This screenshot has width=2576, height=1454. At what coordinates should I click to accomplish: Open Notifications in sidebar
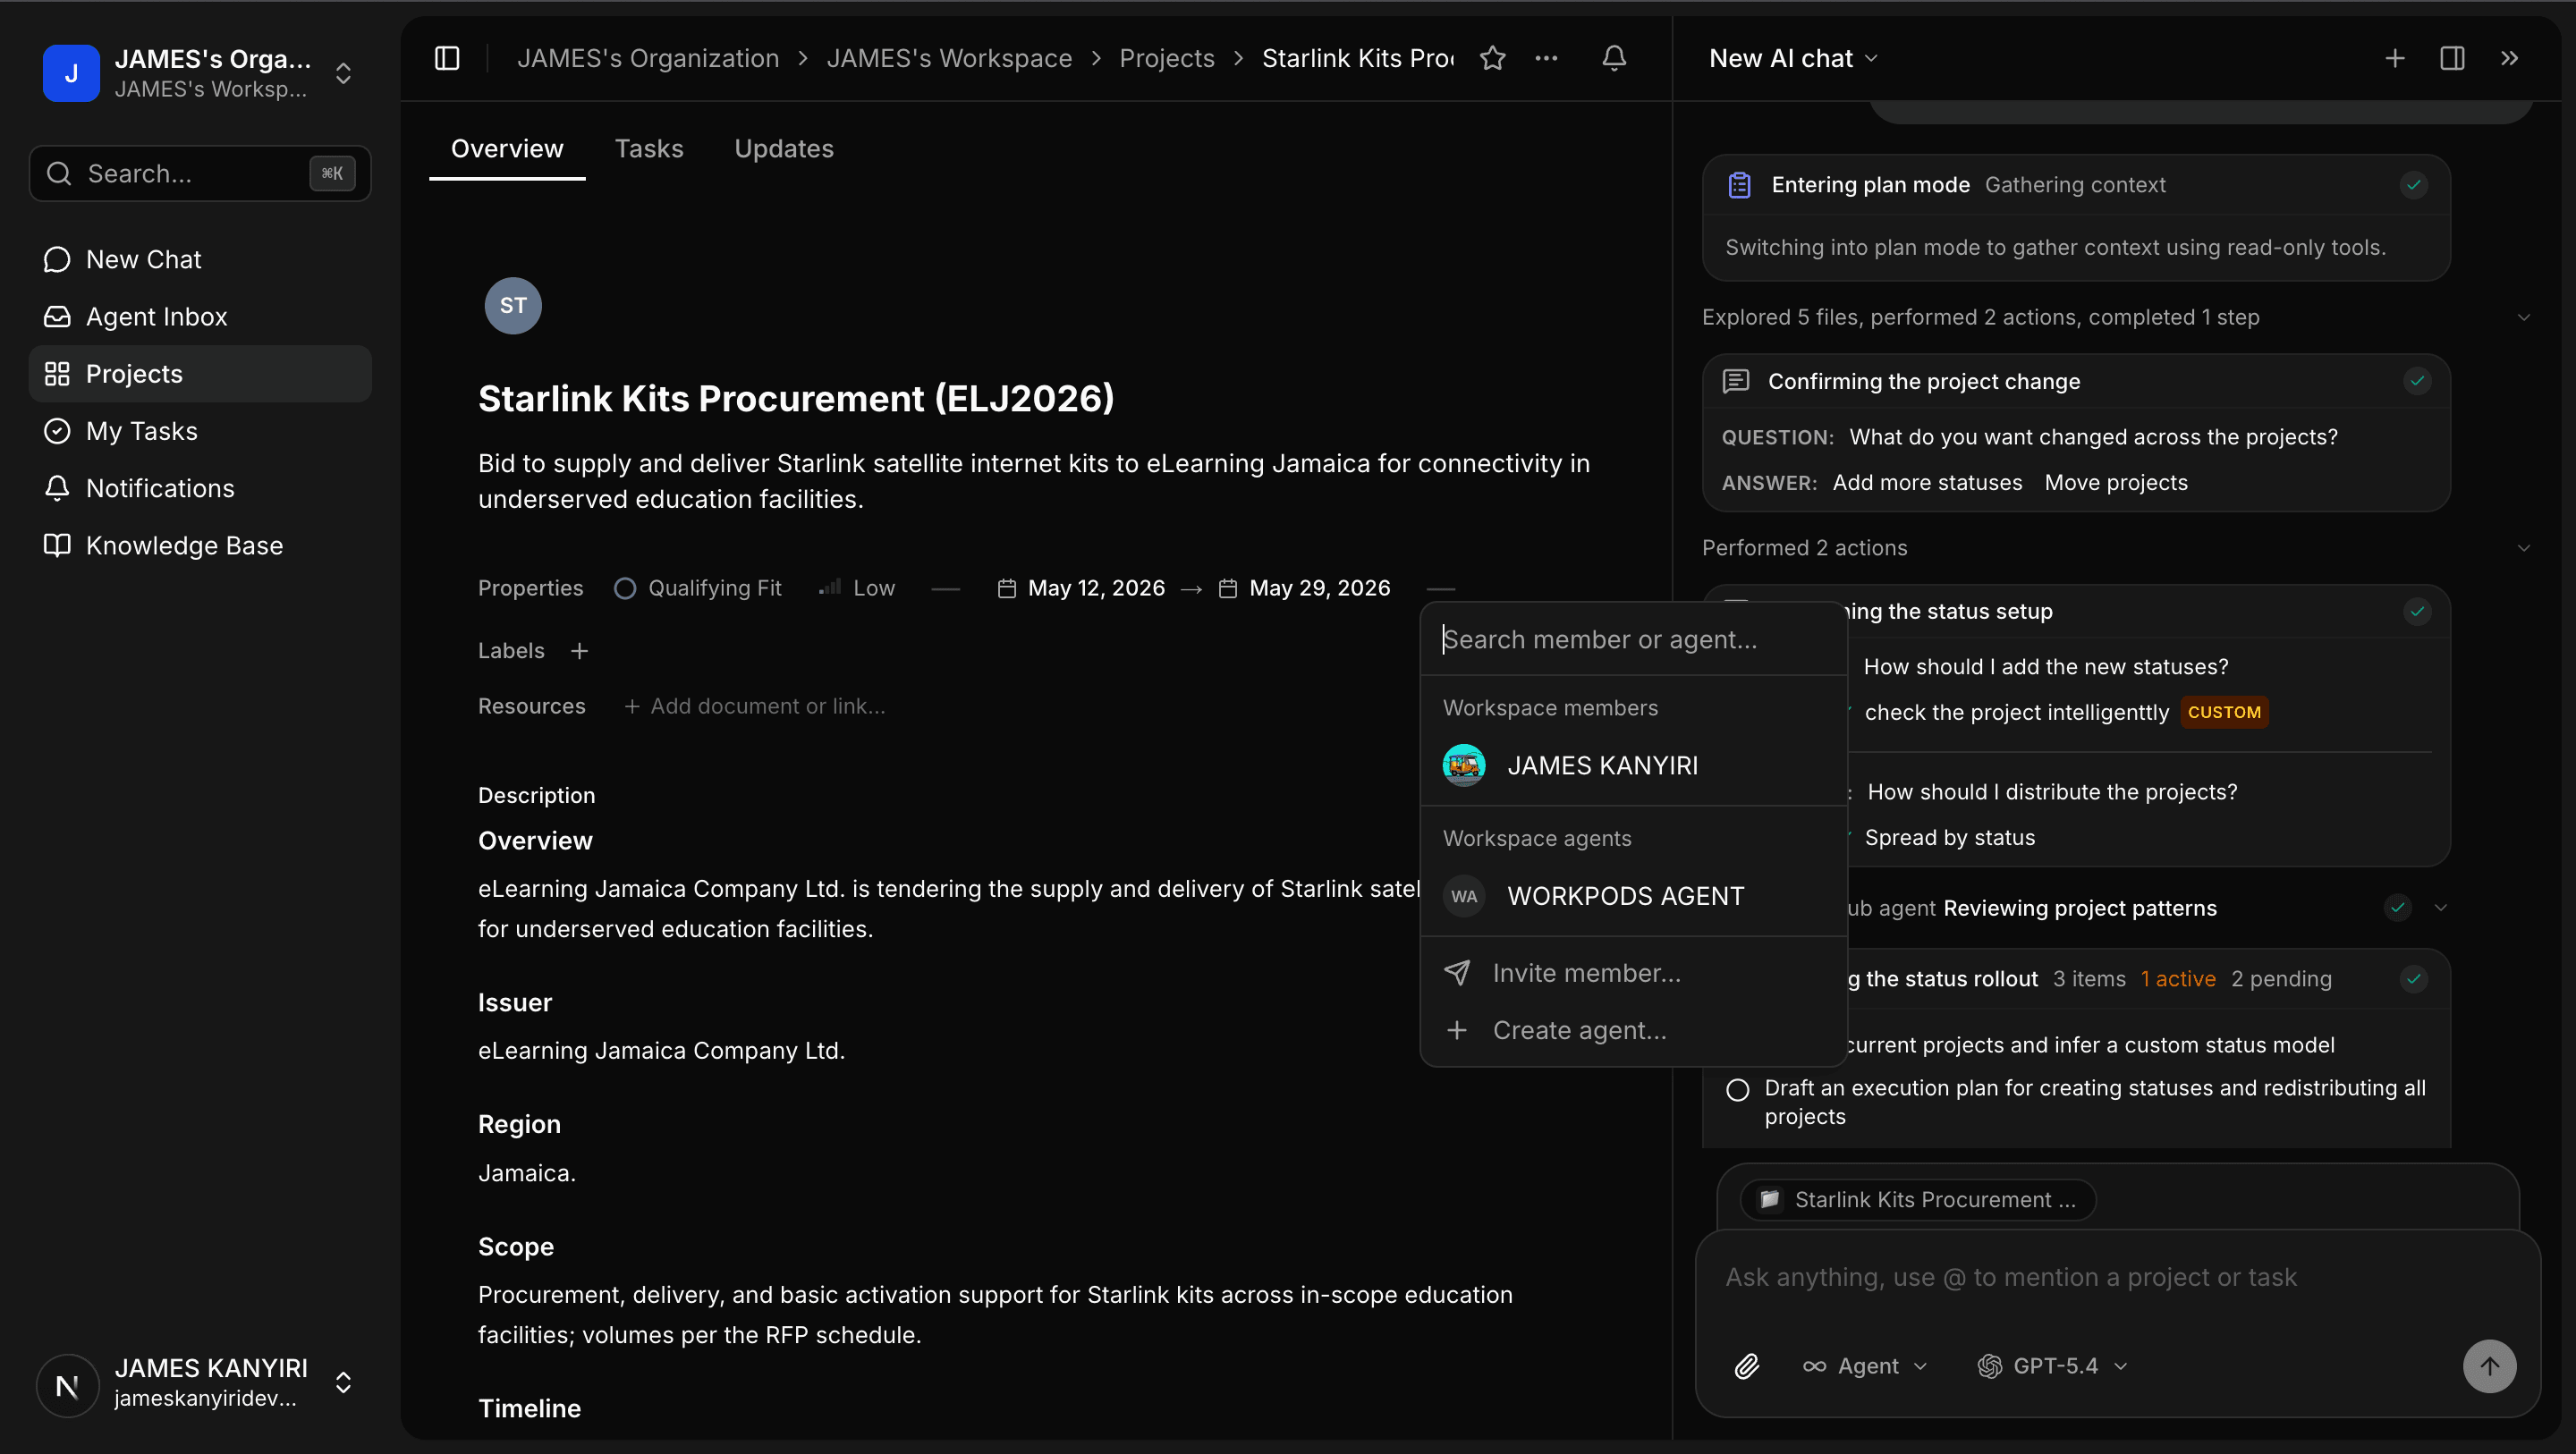[200, 488]
